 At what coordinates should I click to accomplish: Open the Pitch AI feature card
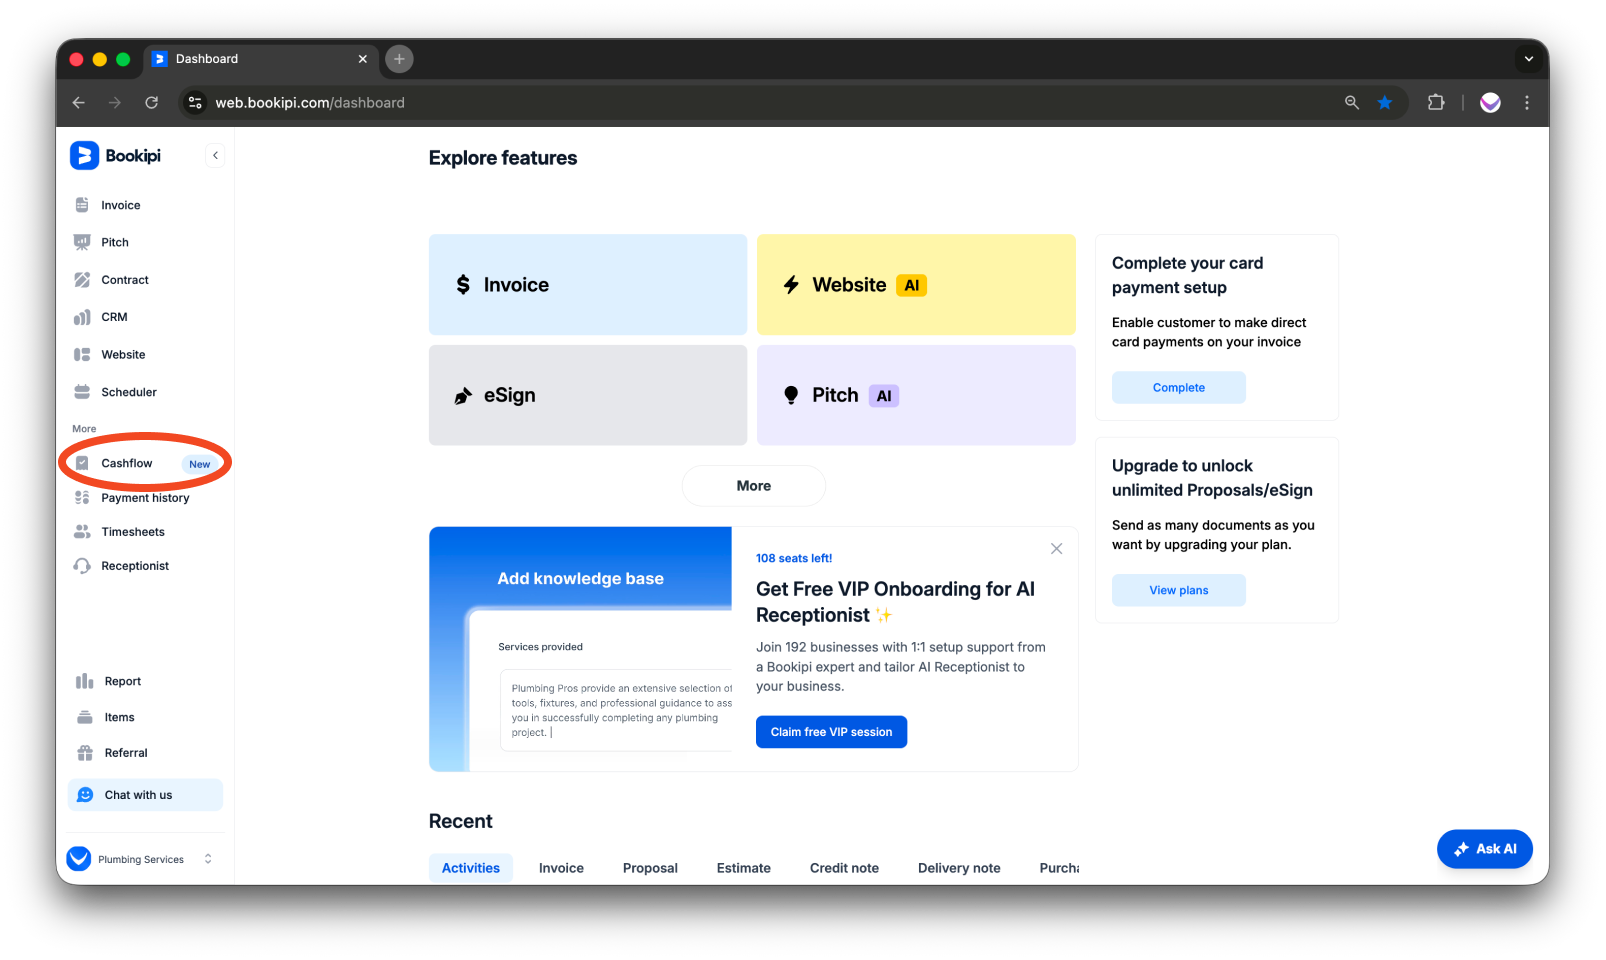(x=916, y=395)
